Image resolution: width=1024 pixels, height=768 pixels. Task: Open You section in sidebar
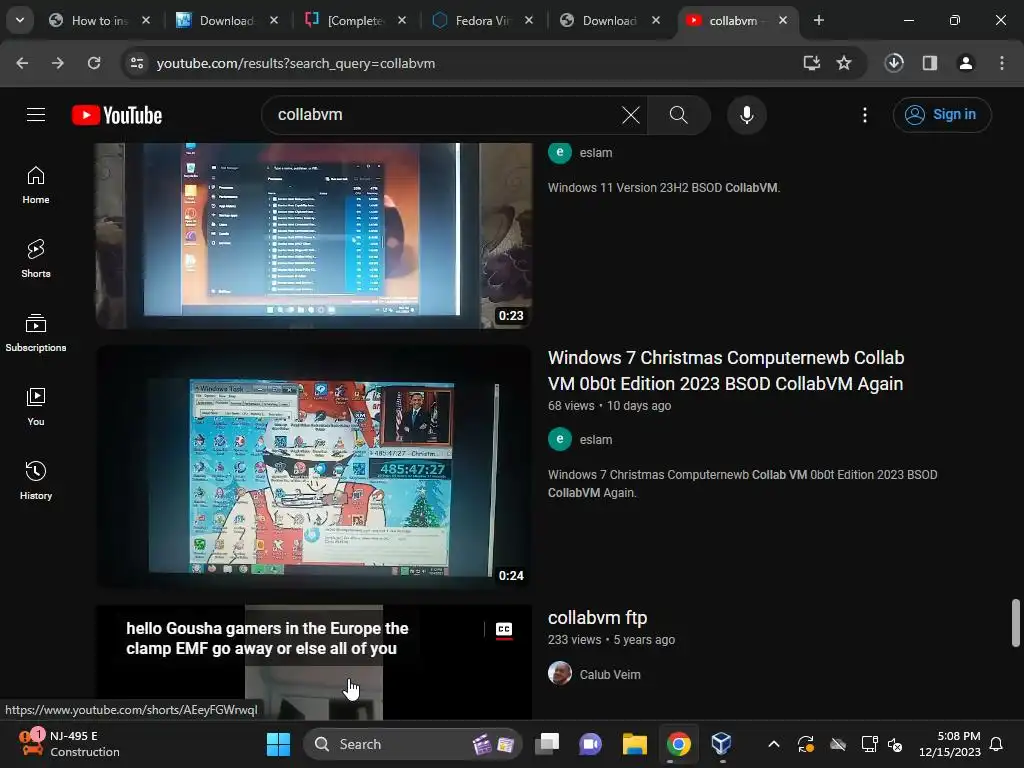(36, 407)
